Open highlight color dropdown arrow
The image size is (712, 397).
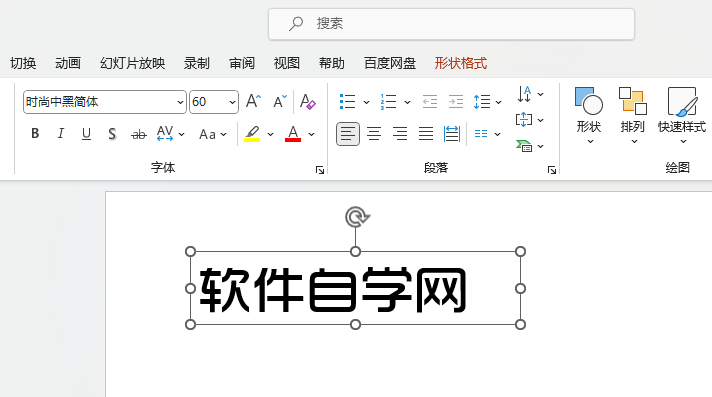pyautogui.click(x=271, y=134)
